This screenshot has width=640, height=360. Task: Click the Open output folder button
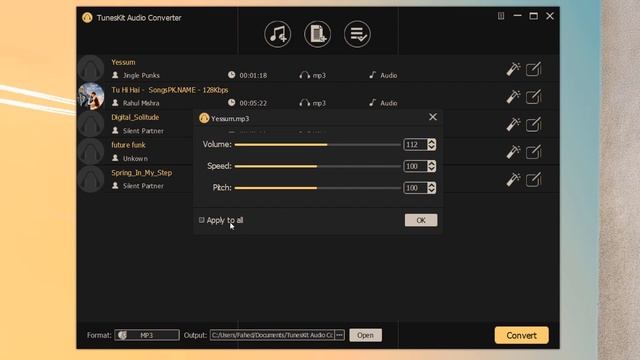pyautogui.click(x=365, y=335)
